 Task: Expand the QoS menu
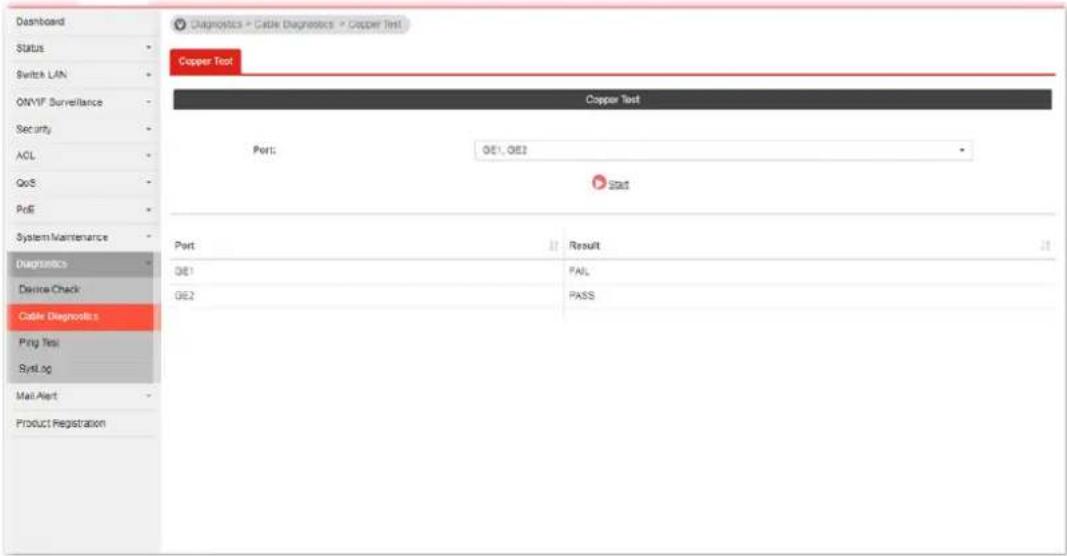pyautogui.click(x=82, y=182)
